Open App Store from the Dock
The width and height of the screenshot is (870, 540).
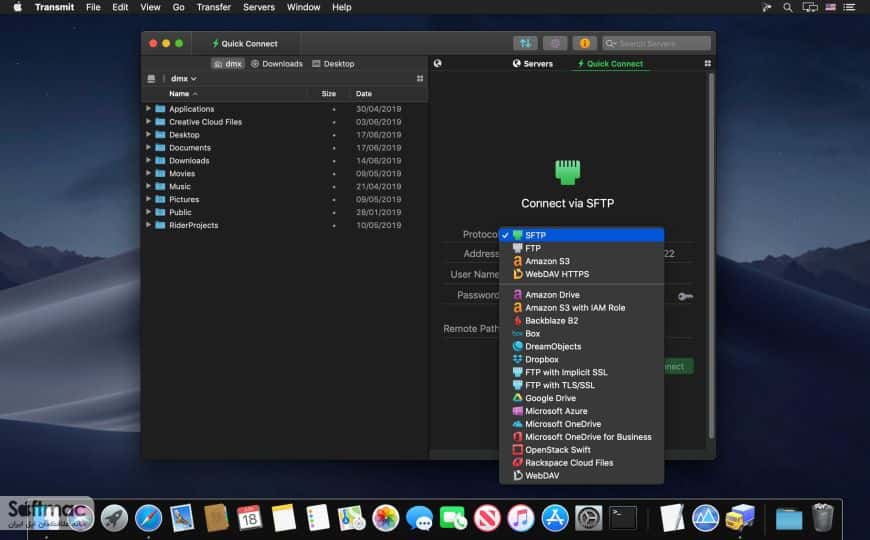coord(555,518)
